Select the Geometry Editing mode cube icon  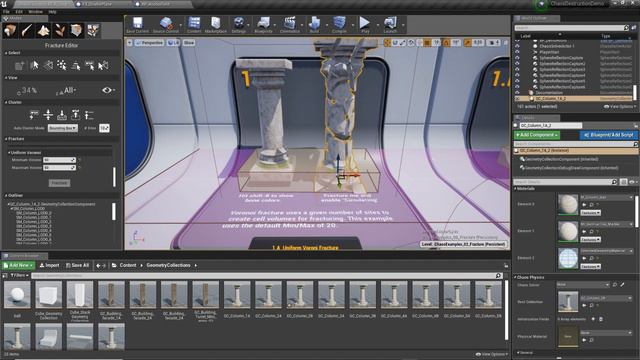(76, 30)
